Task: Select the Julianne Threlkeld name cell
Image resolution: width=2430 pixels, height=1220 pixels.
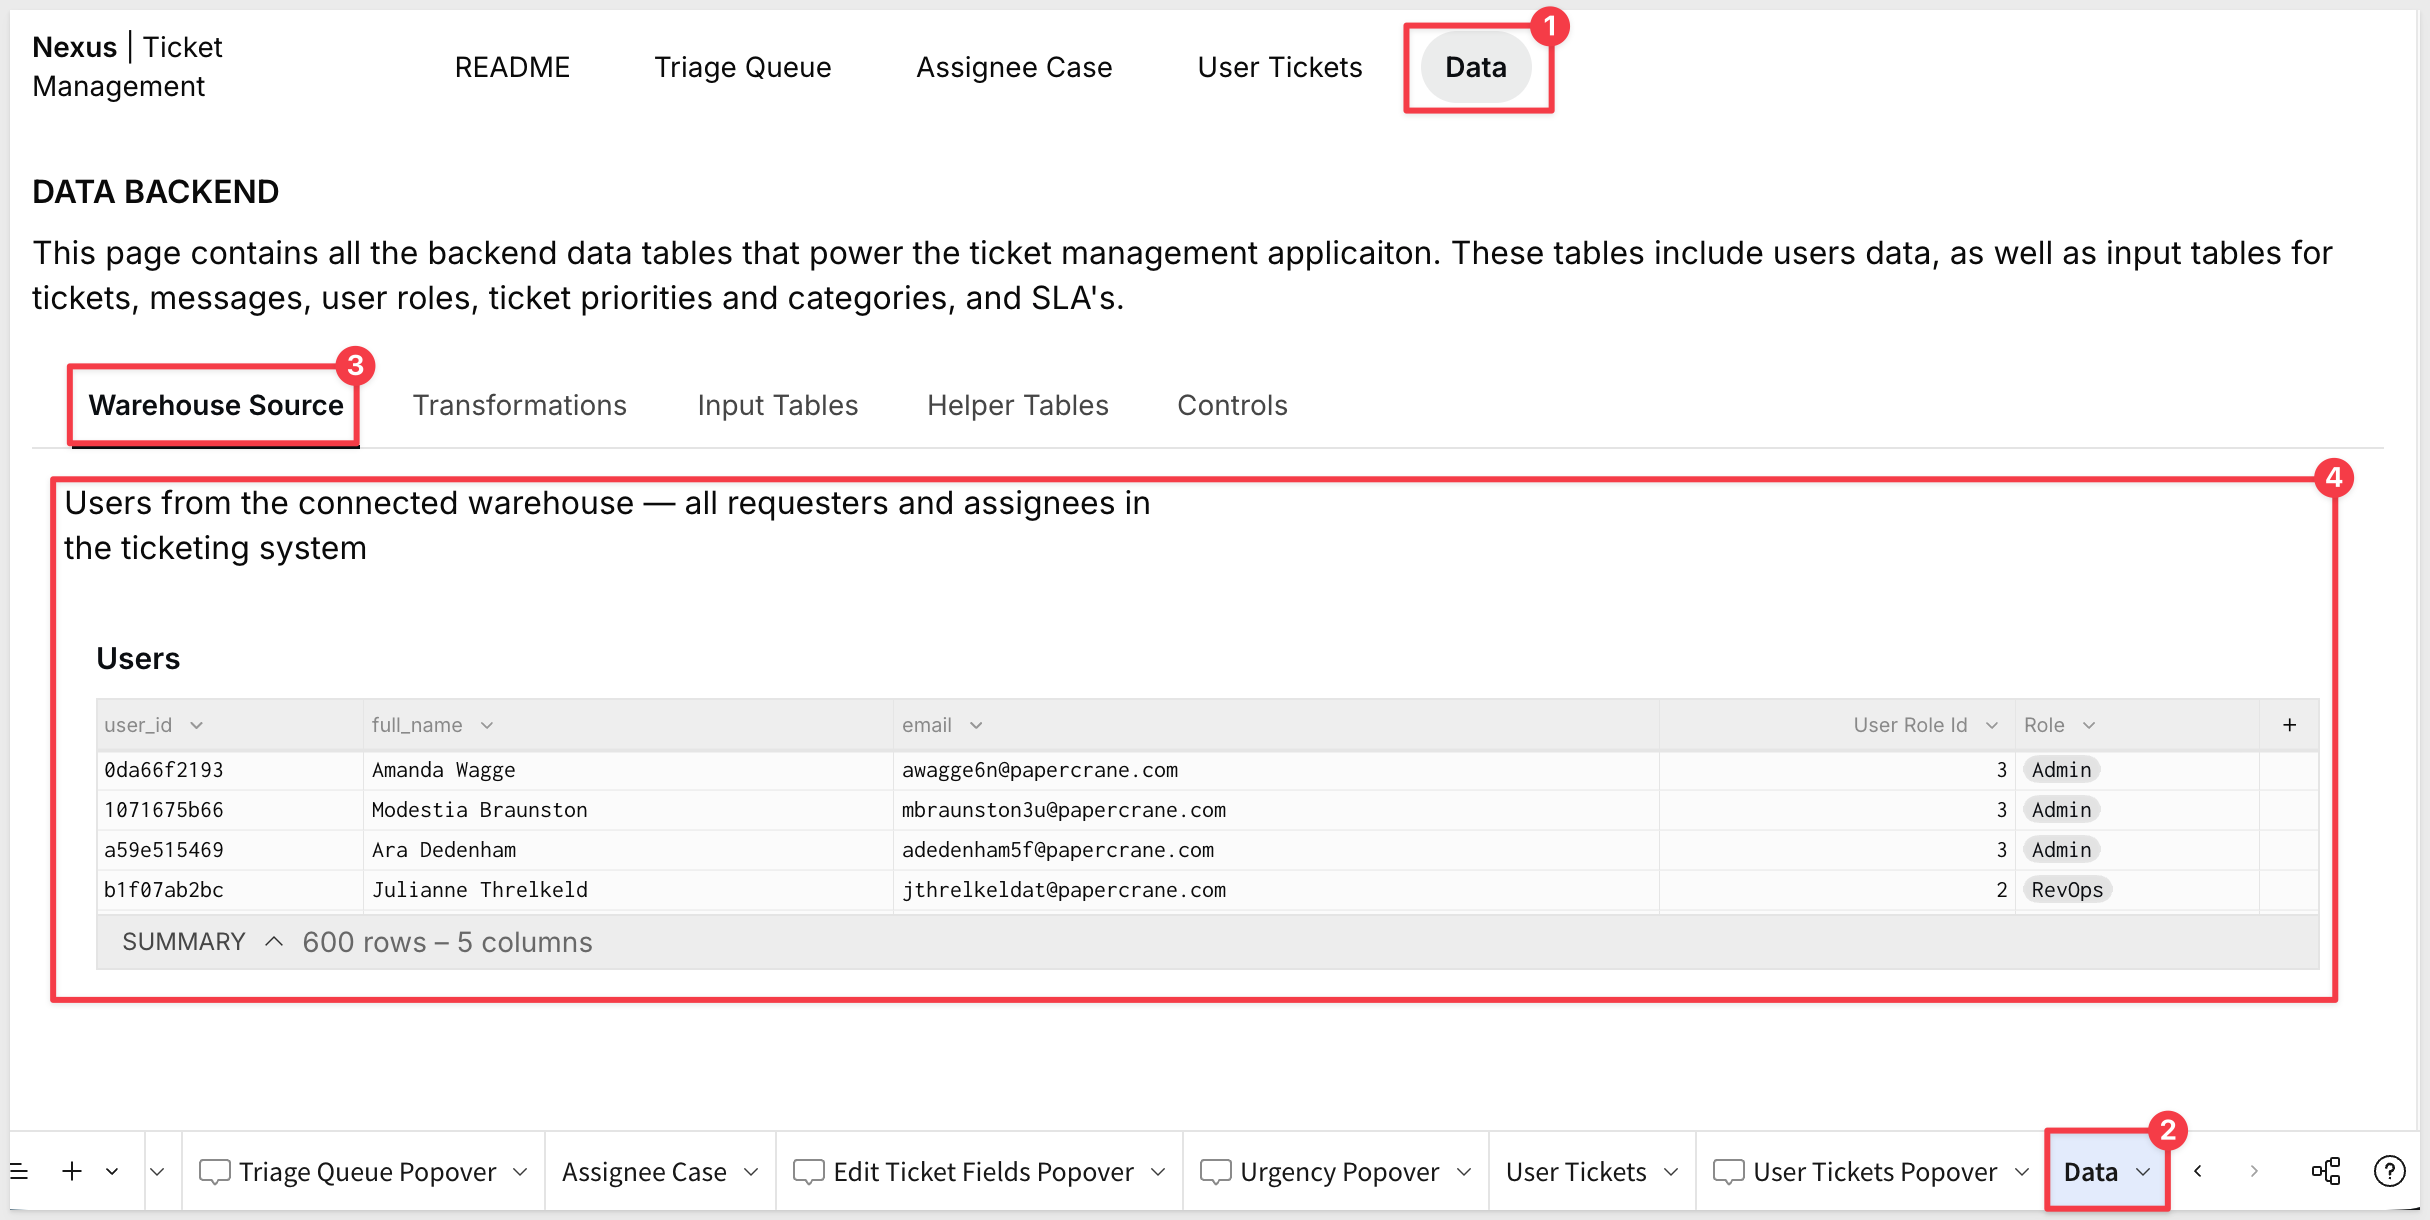Action: click(628, 890)
